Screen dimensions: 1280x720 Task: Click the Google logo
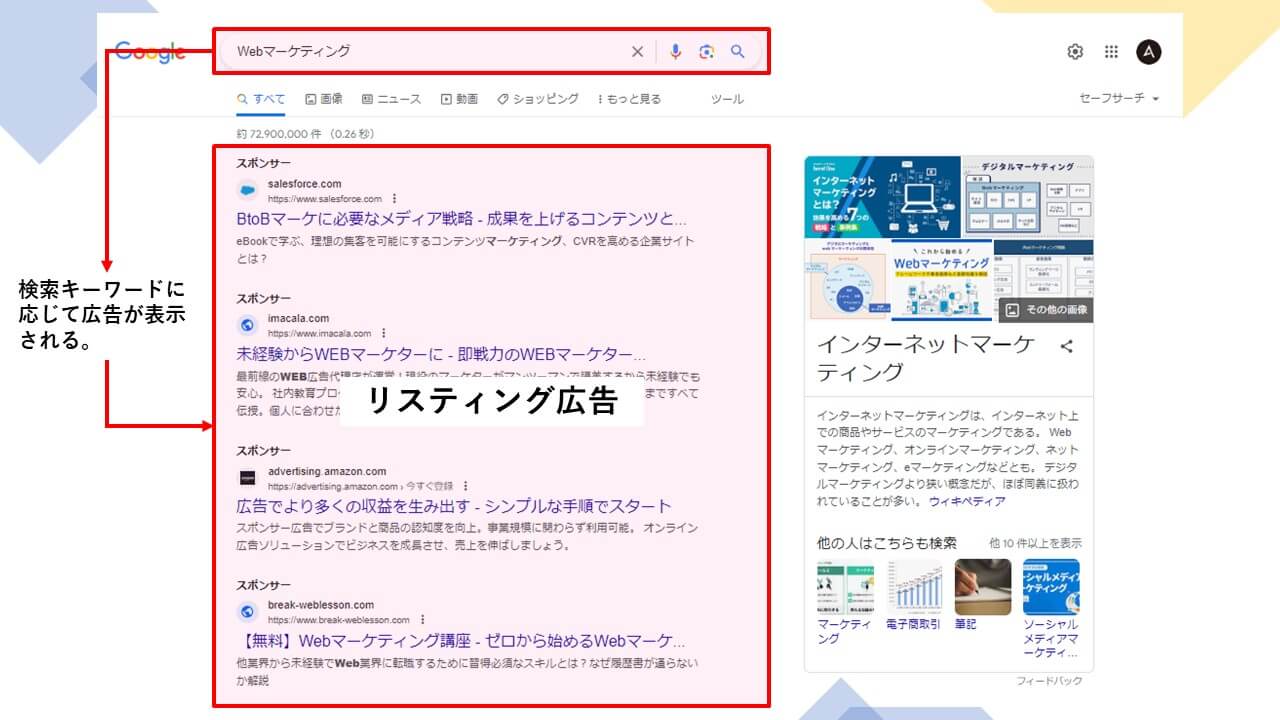(150, 52)
